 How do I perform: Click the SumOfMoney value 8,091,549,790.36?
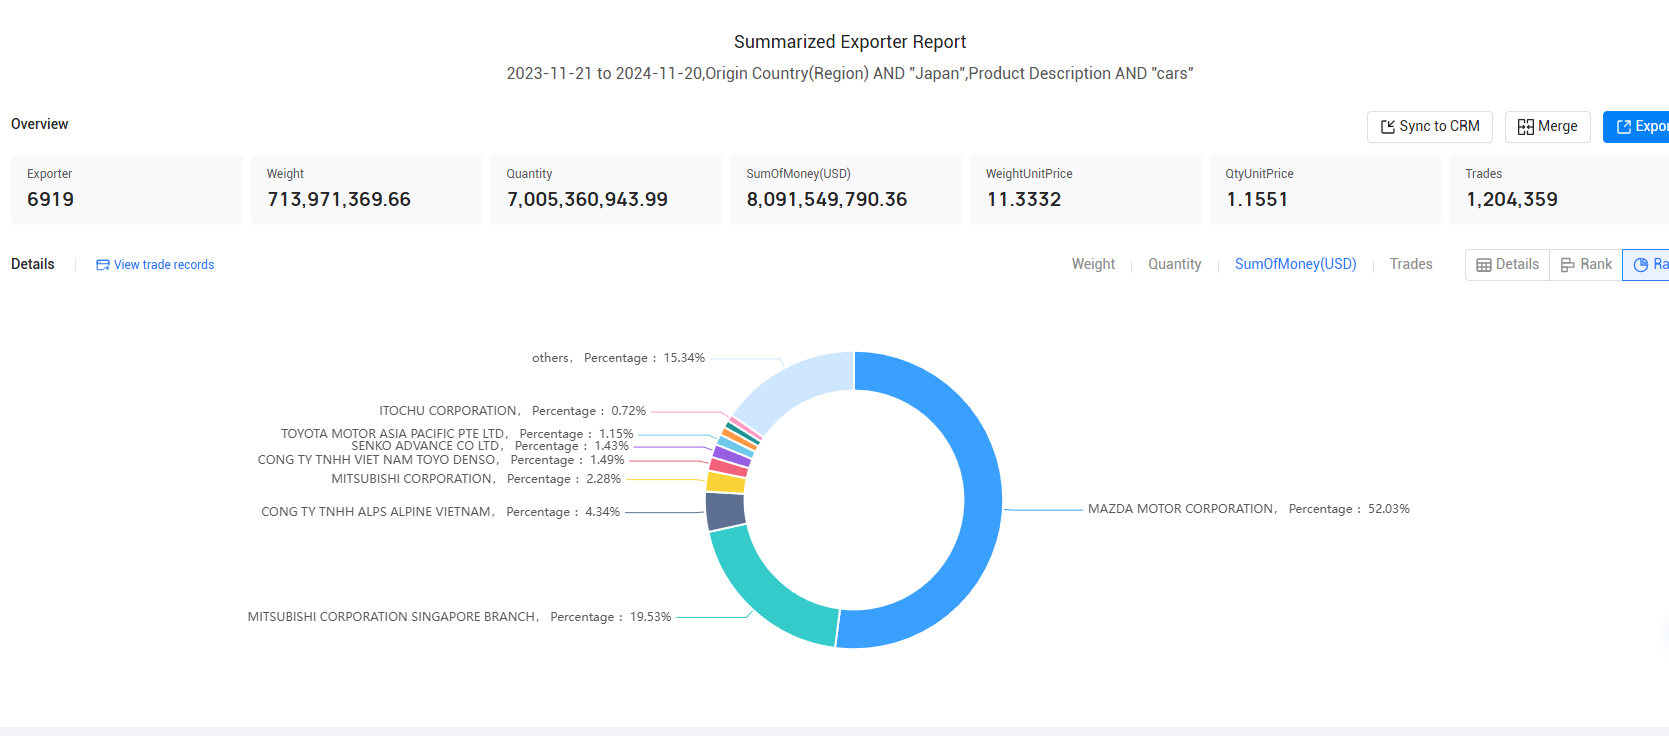(x=827, y=199)
